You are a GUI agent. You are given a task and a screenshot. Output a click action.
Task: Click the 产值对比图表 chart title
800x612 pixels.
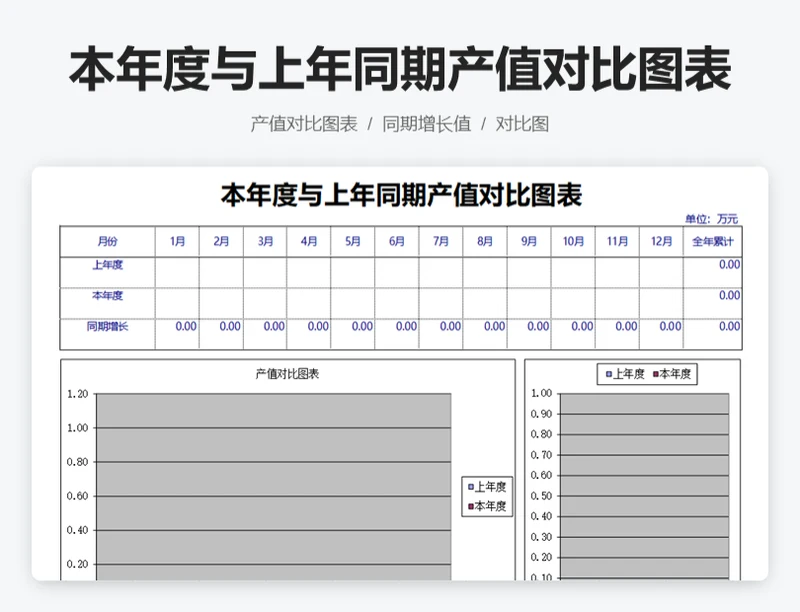(287, 374)
